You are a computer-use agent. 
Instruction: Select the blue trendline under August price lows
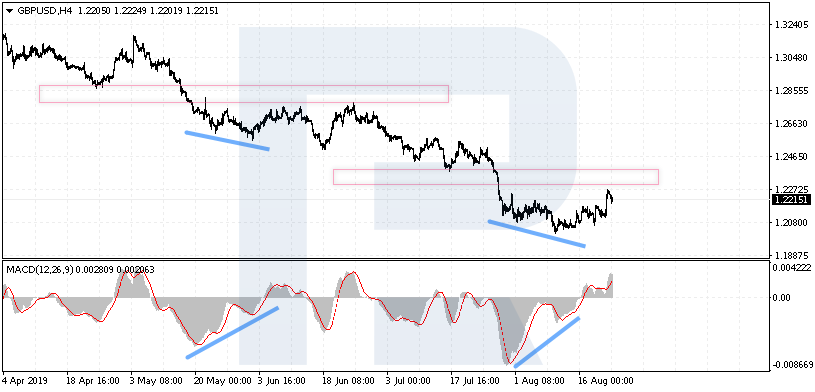(536, 233)
